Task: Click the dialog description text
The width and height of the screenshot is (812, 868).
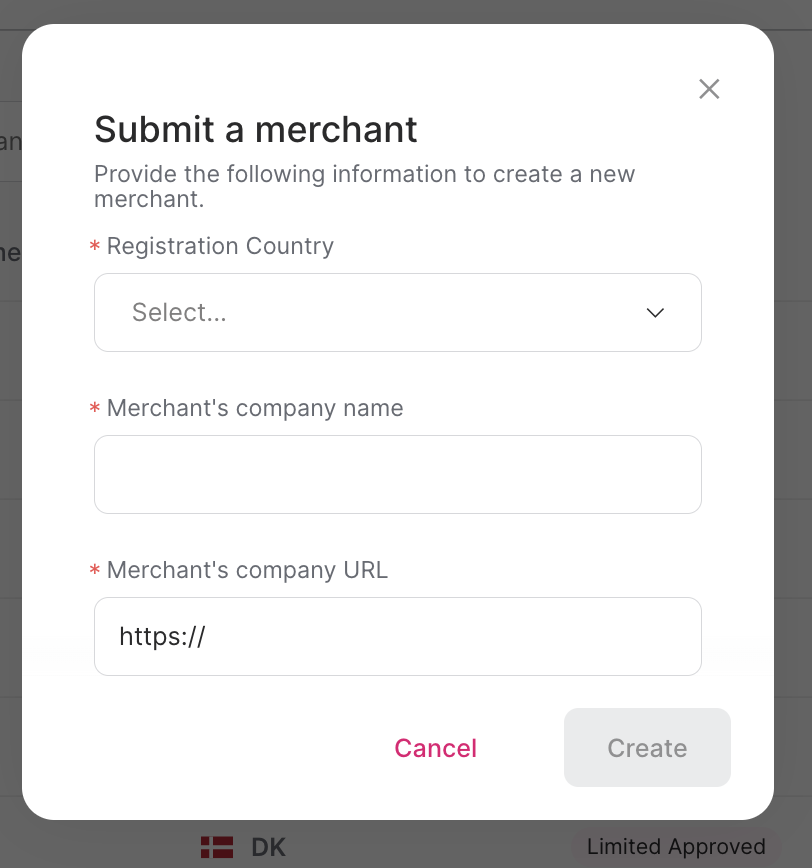Action: (364, 186)
